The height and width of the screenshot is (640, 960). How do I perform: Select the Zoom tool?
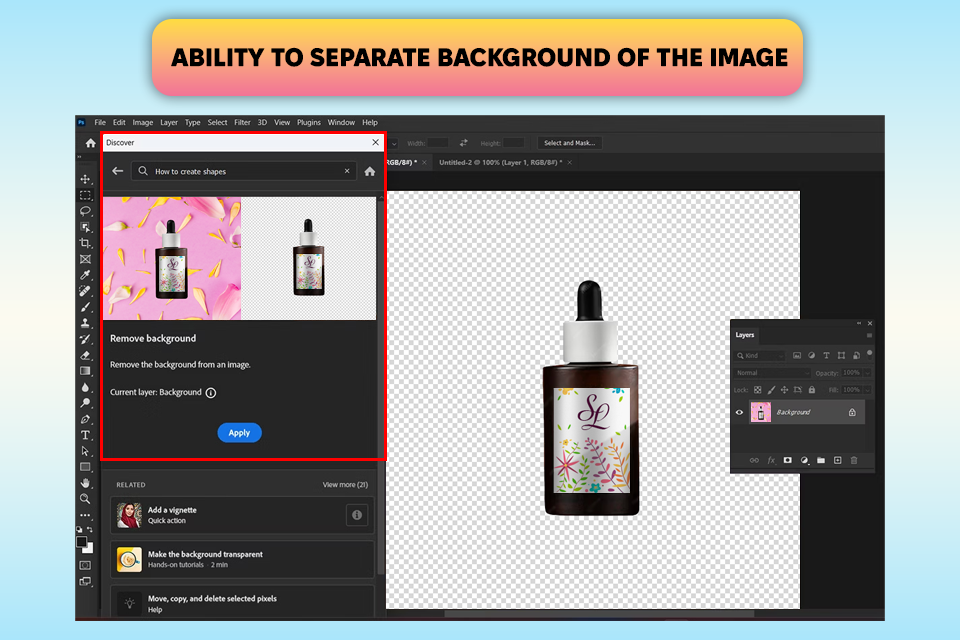pos(85,499)
